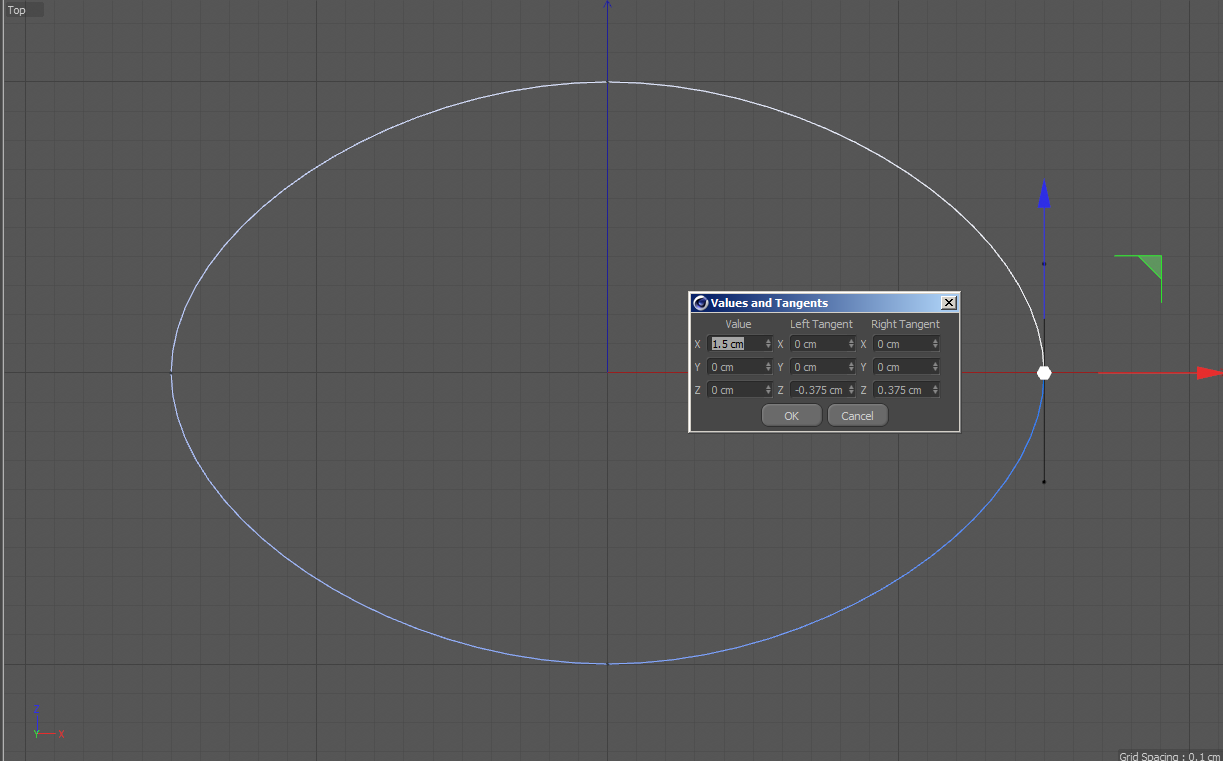Select the Left Tangent Z field
This screenshot has width=1223, height=761.
tap(818, 390)
